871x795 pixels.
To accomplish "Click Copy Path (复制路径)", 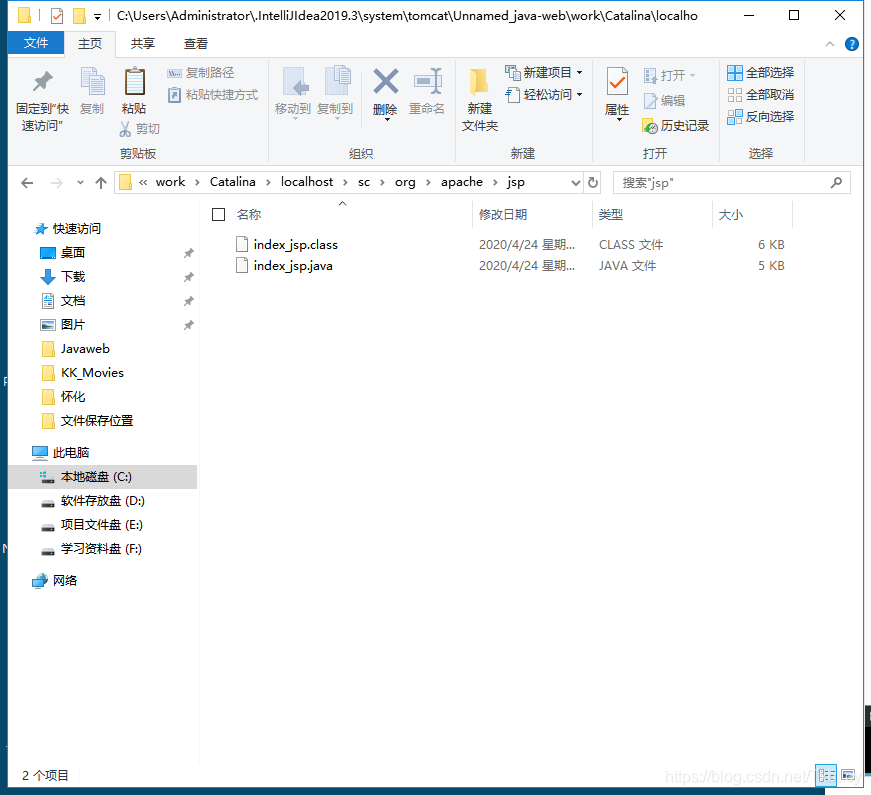I will (201, 73).
